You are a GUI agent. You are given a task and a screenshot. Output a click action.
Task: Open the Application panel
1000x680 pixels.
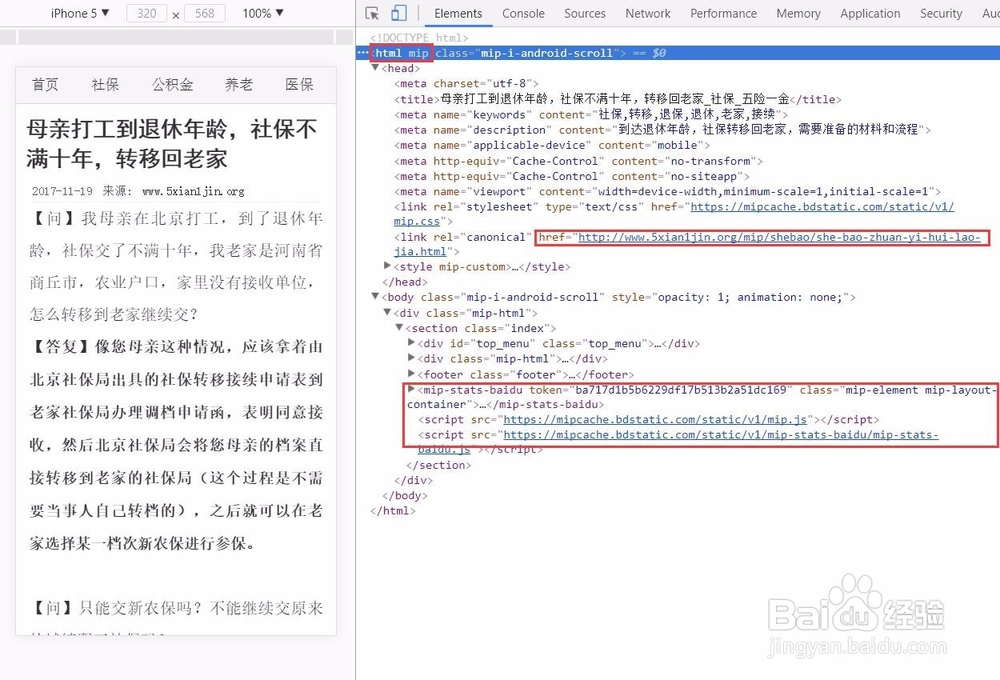pos(870,14)
